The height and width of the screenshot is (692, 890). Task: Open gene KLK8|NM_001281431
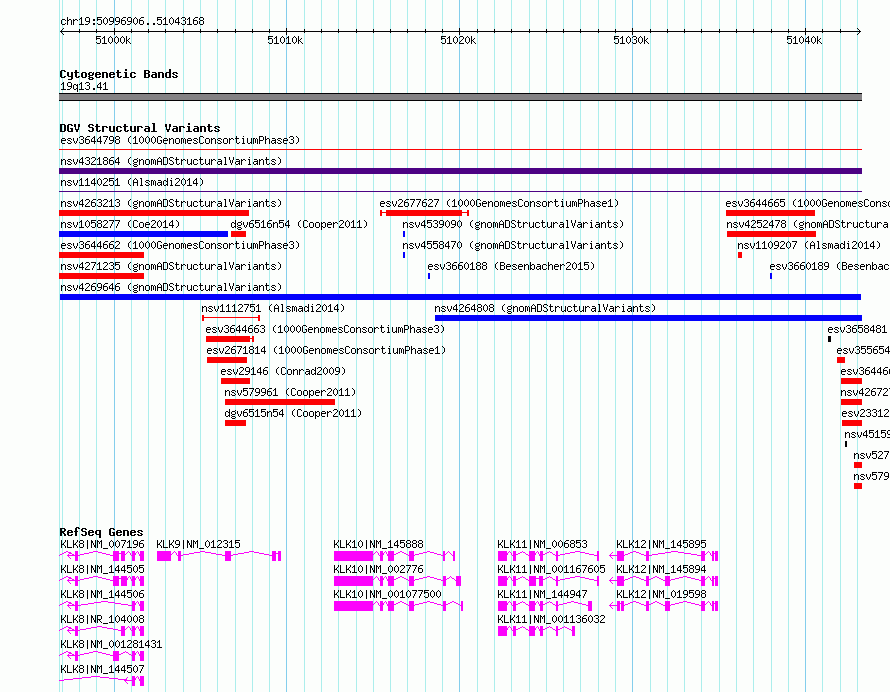pos(111,644)
